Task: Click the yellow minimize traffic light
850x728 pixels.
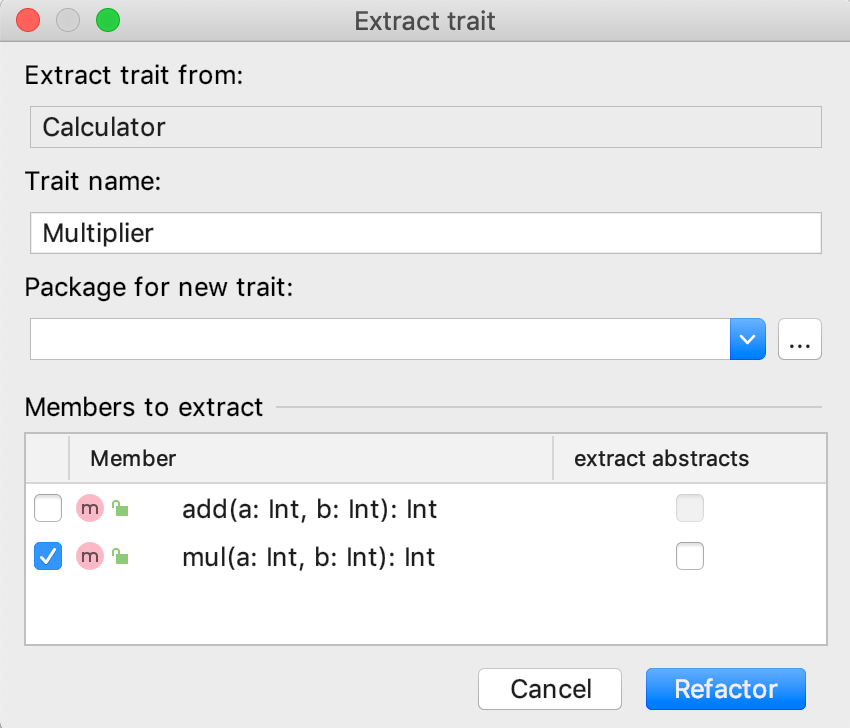Action: pyautogui.click(x=66, y=20)
